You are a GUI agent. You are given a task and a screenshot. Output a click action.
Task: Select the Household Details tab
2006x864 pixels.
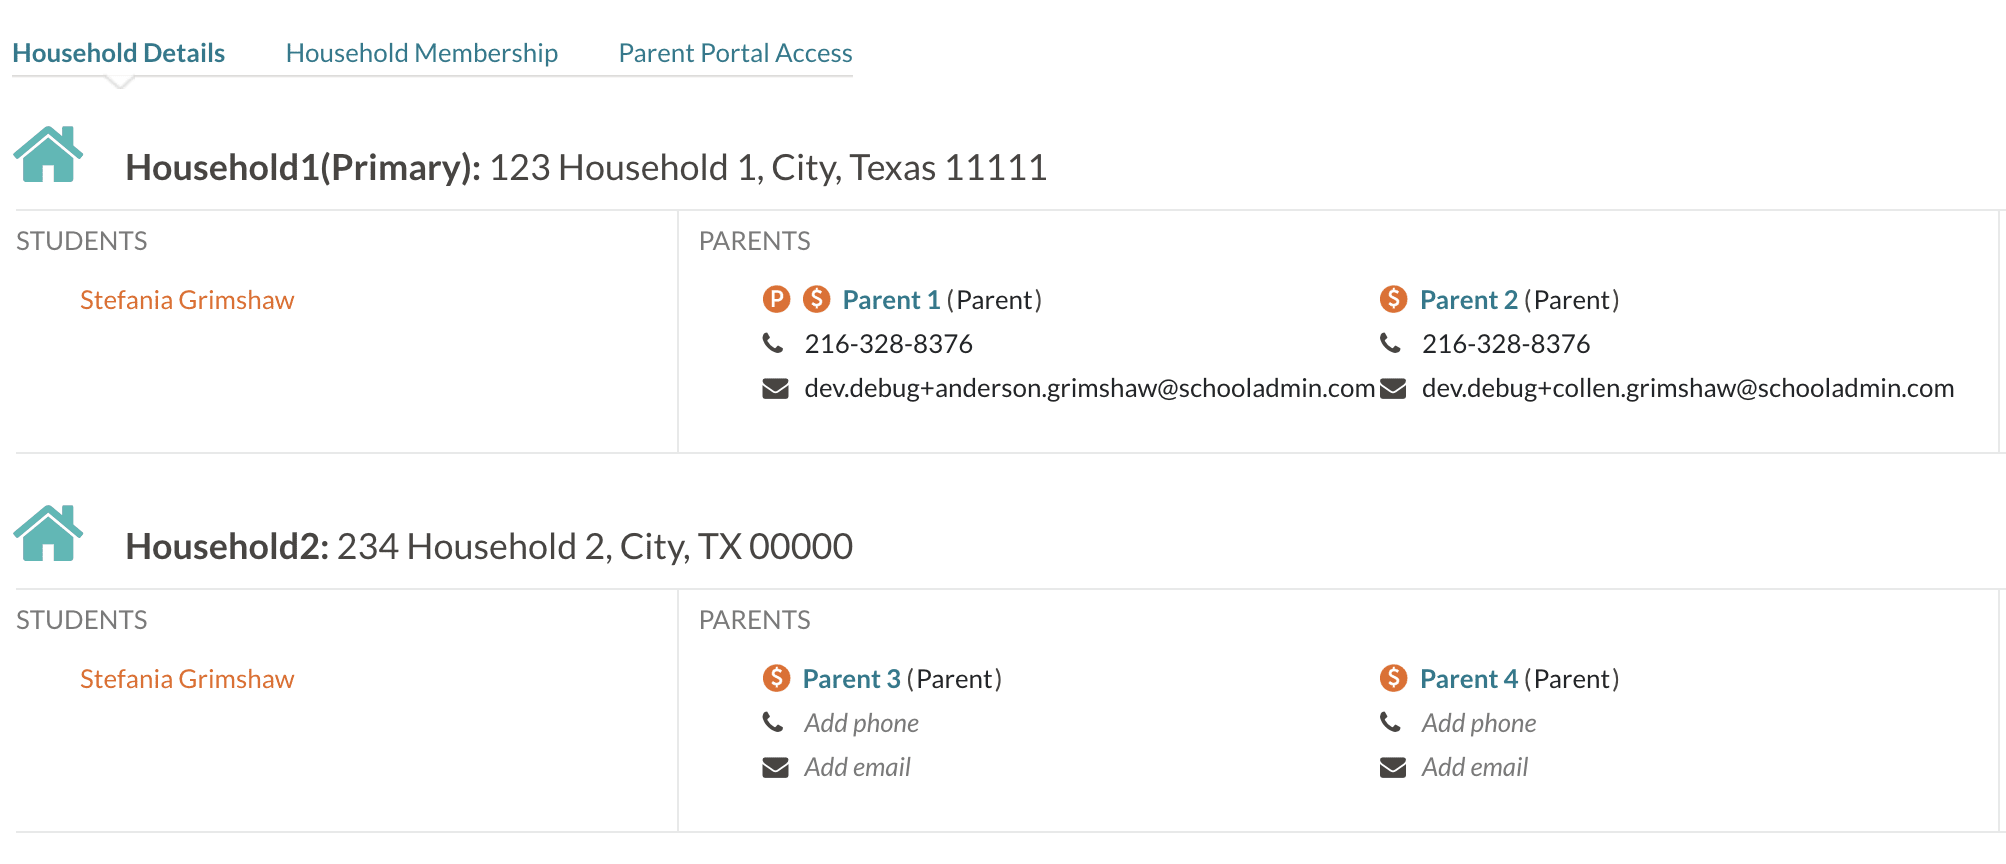coord(118,53)
